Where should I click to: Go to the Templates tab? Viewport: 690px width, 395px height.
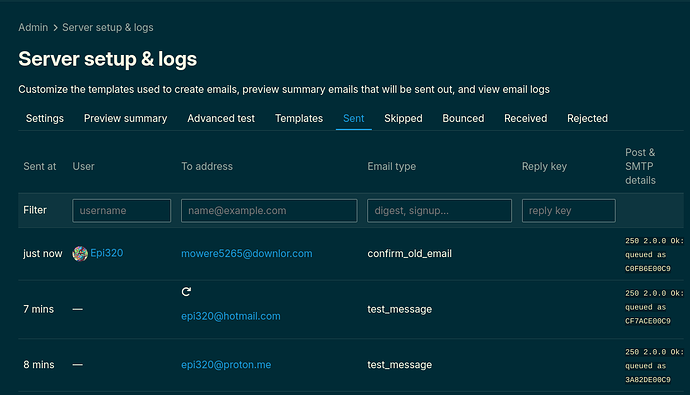pos(299,118)
